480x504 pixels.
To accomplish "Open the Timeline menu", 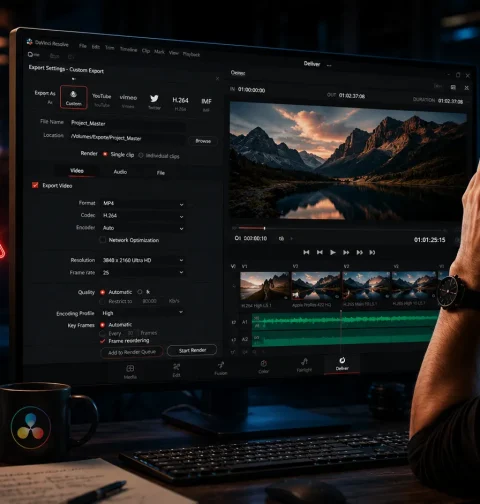I will pos(128,49).
